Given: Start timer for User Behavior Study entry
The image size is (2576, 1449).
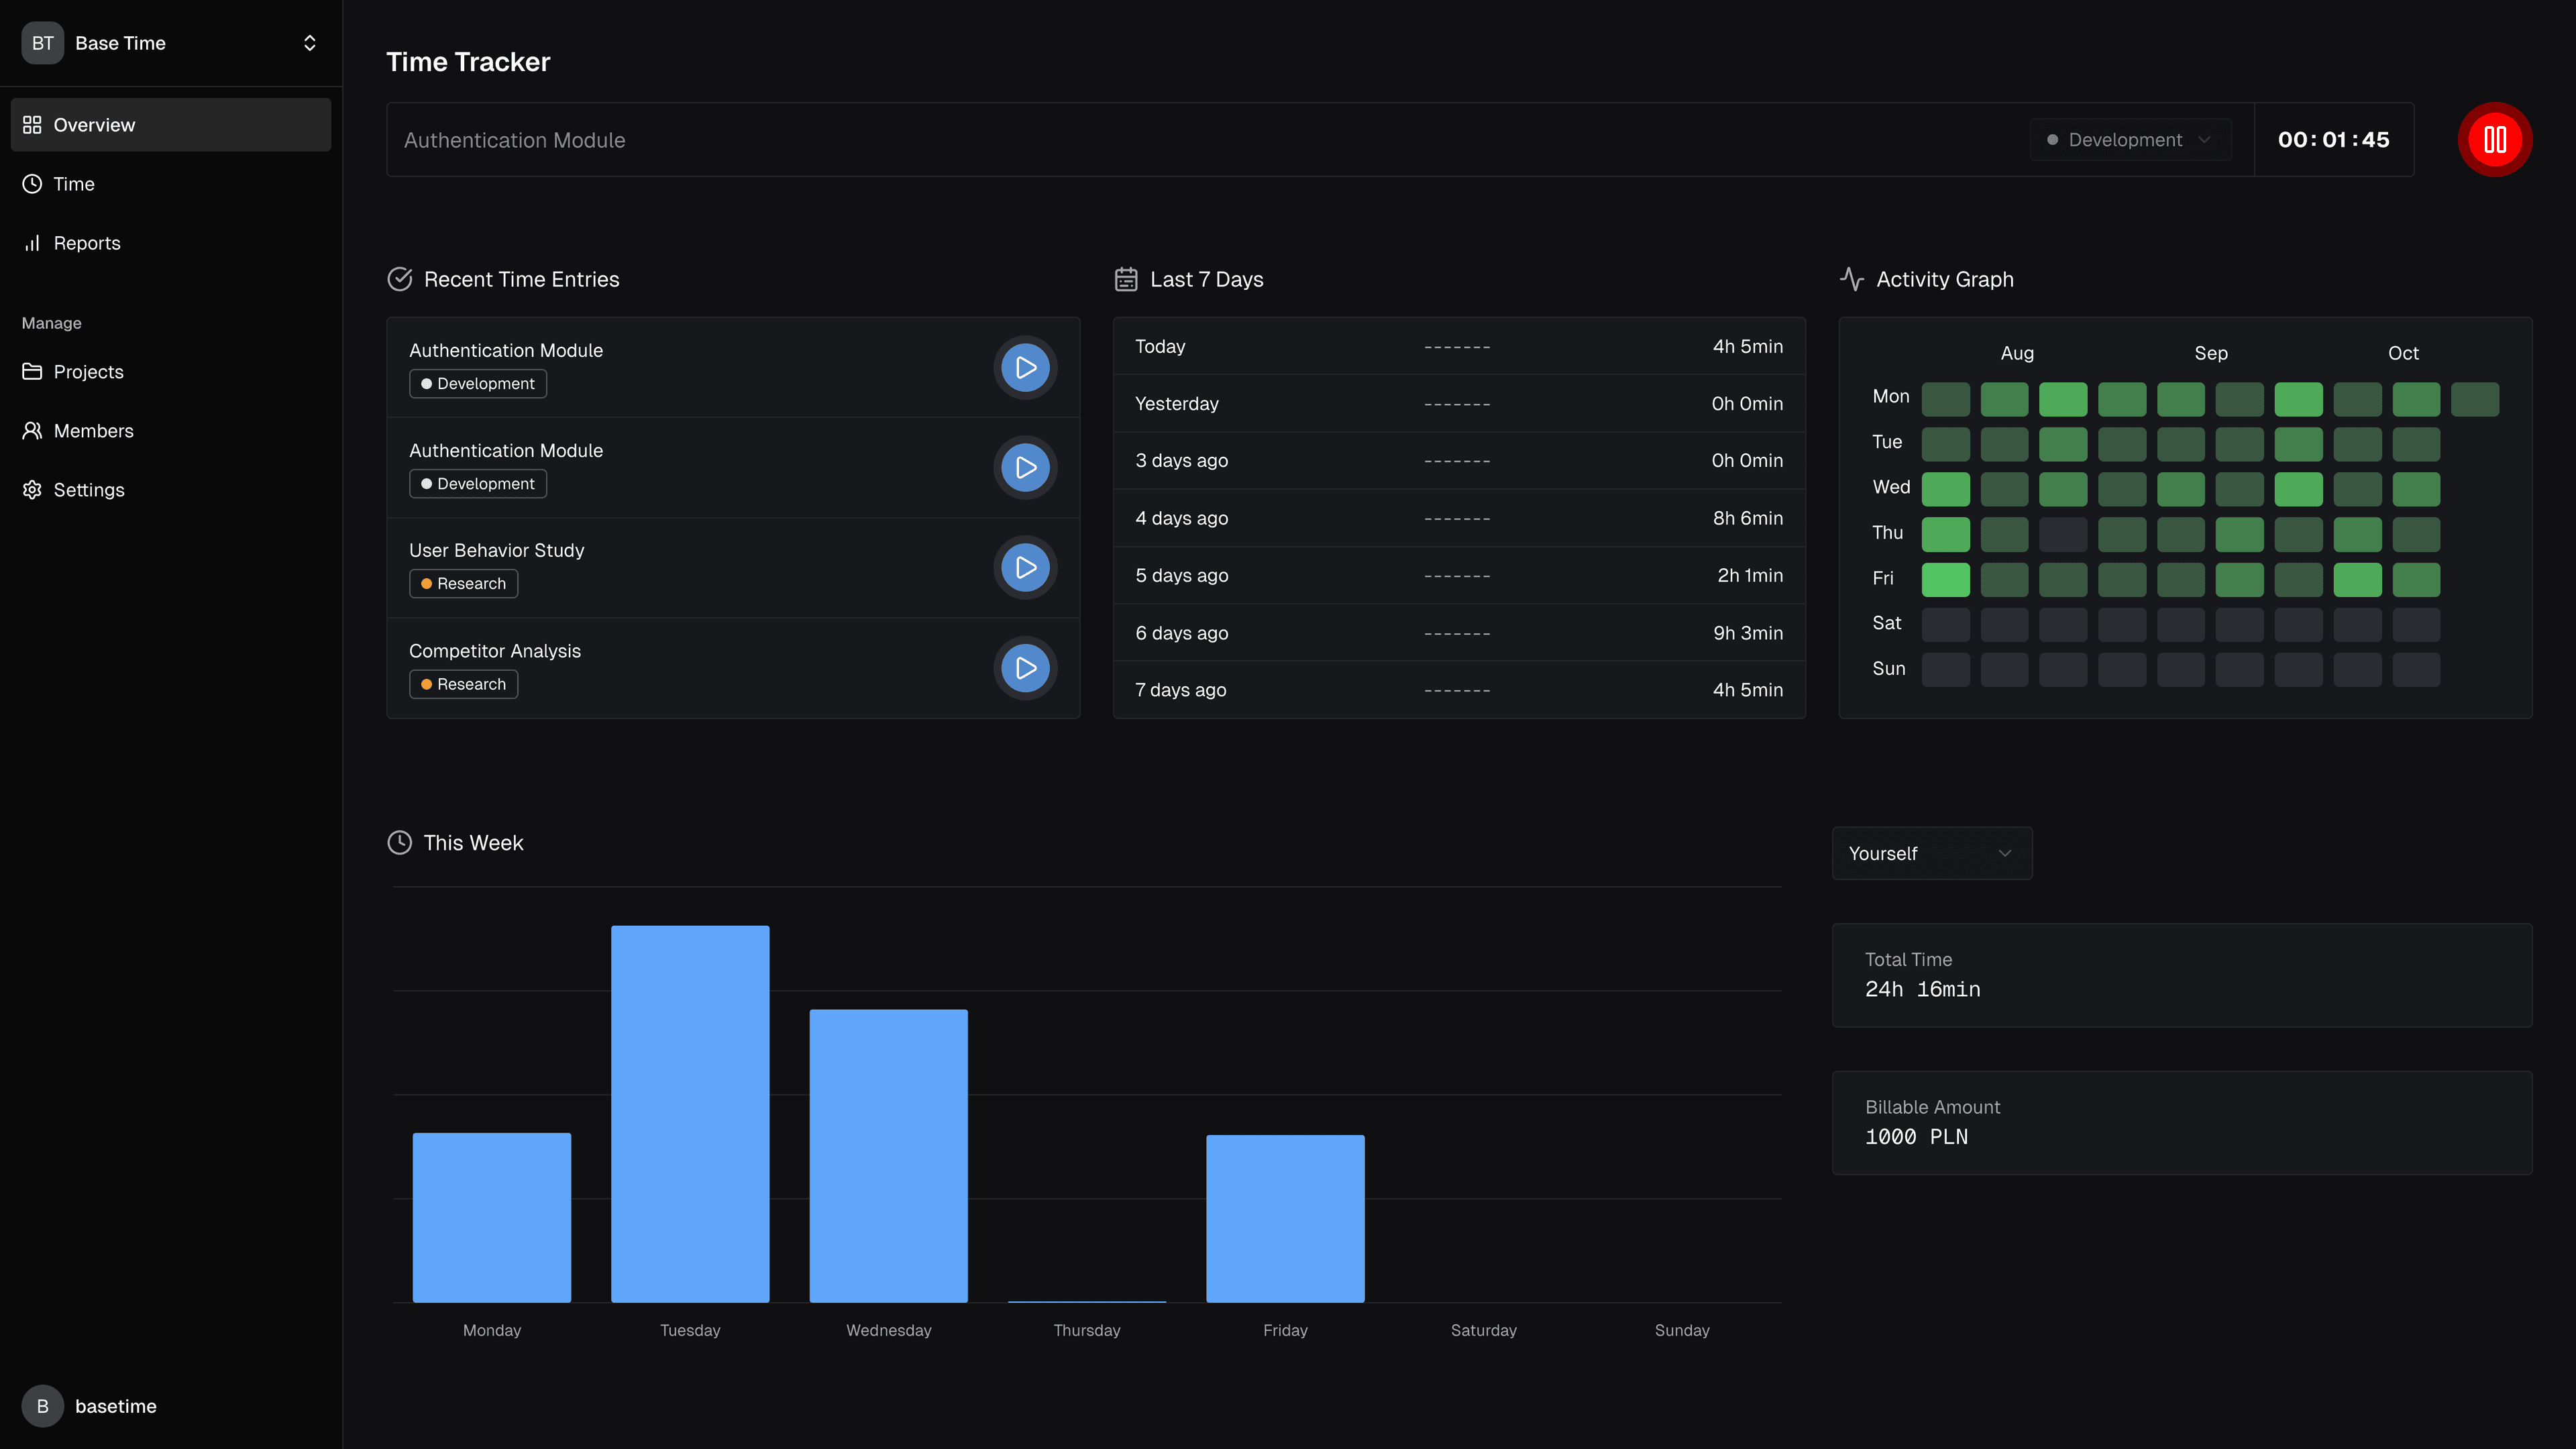Looking at the screenshot, I should point(1025,567).
